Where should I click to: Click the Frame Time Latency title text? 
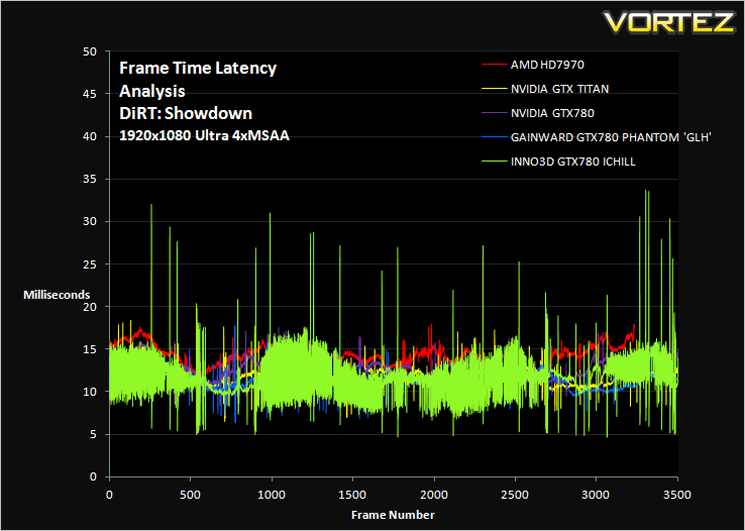tap(198, 68)
